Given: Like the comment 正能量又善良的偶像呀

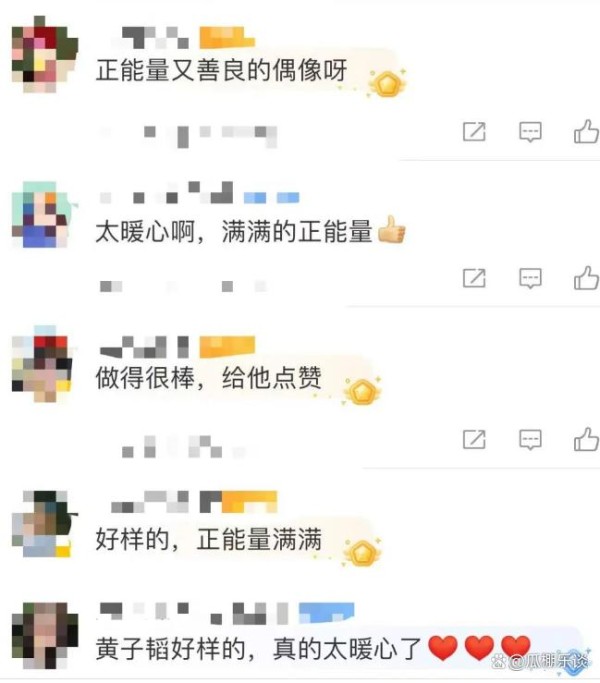Looking at the screenshot, I should click(586, 132).
